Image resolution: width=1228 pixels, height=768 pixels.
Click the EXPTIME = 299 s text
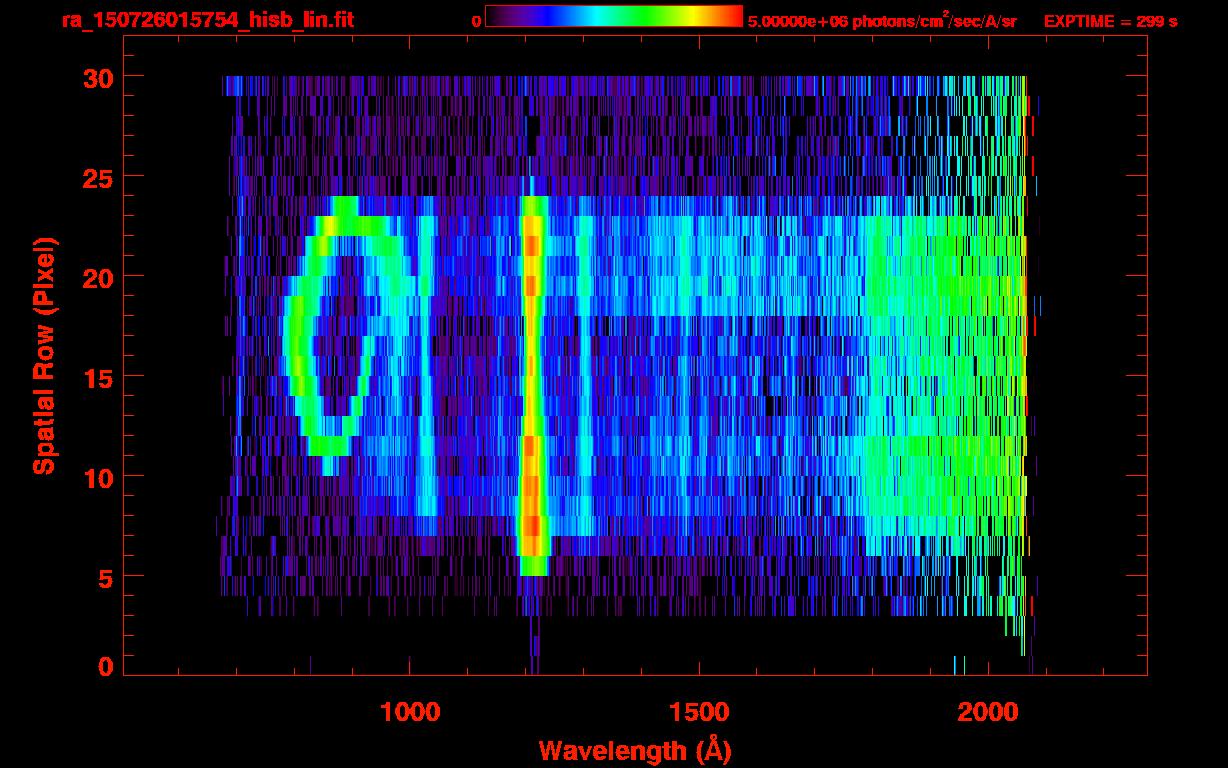[1110, 21]
